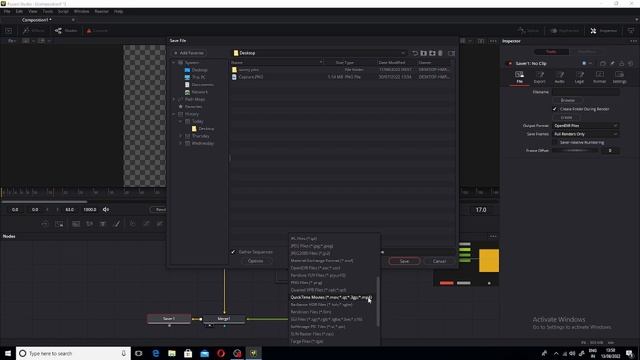Enable Saver-relative Numbering checkbox
This screenshot has height=360, width=640.
555,142
